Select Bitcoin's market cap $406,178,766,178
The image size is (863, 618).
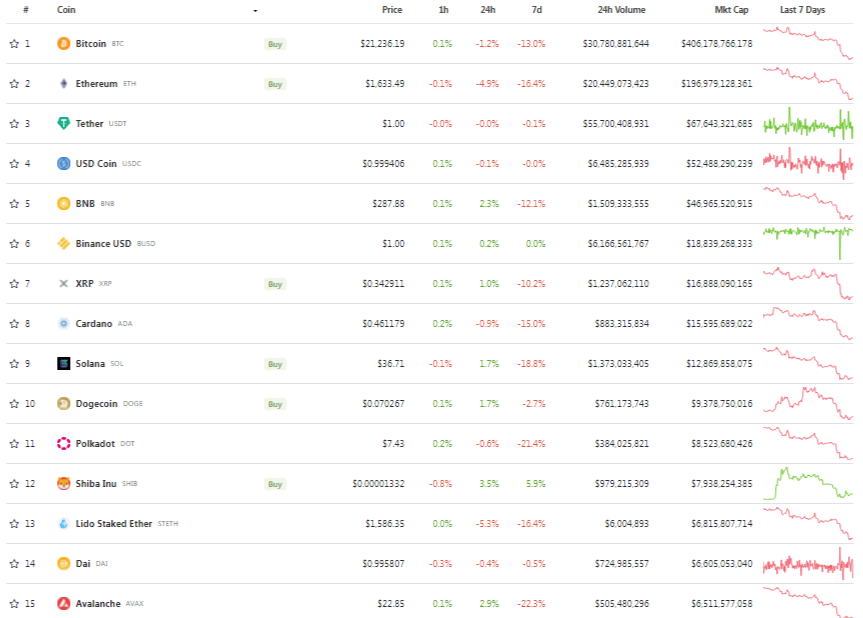point(717,43)
